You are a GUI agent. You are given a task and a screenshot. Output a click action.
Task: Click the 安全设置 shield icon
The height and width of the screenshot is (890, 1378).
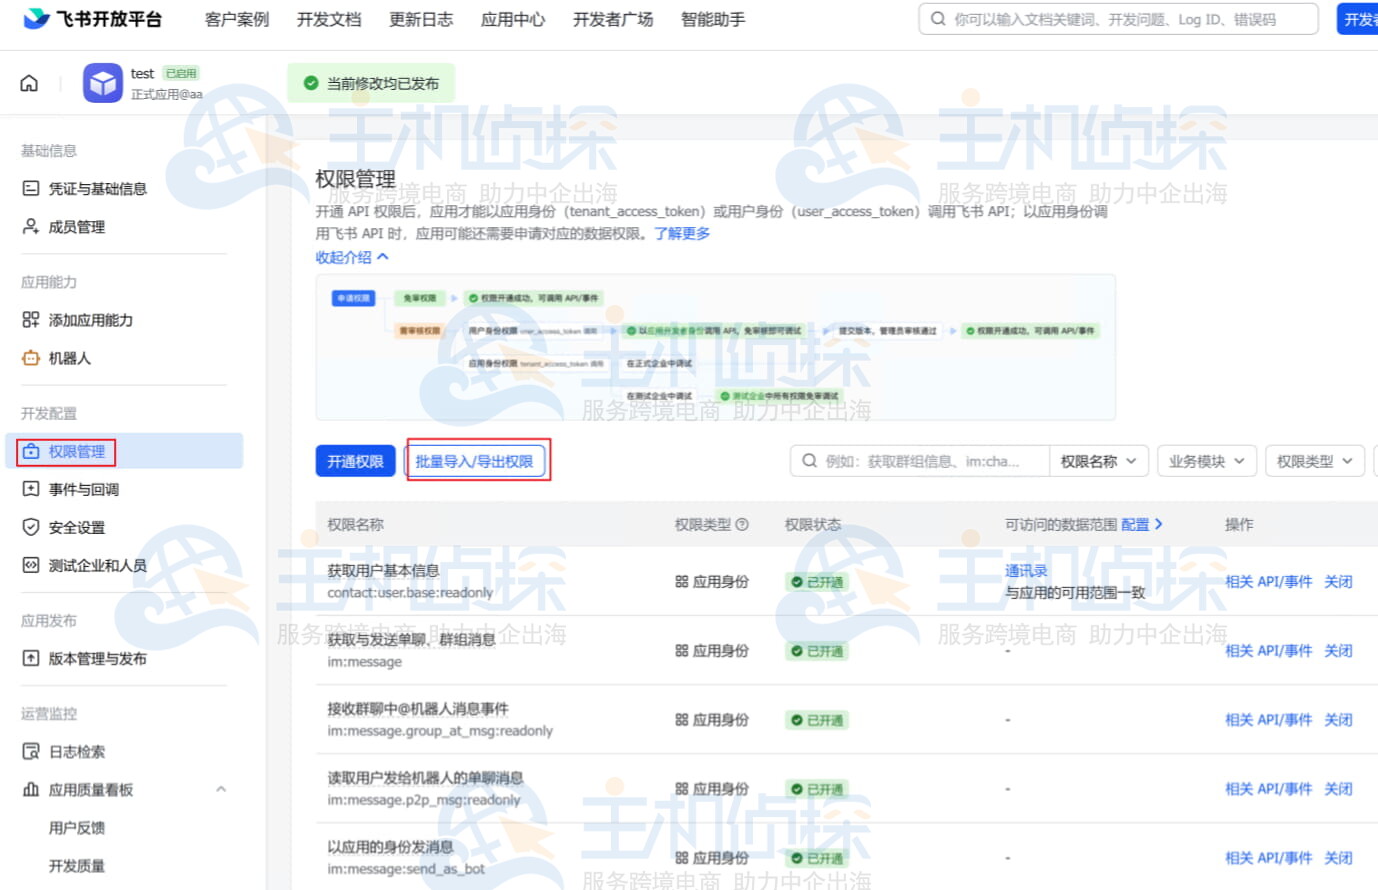point(31,527)
